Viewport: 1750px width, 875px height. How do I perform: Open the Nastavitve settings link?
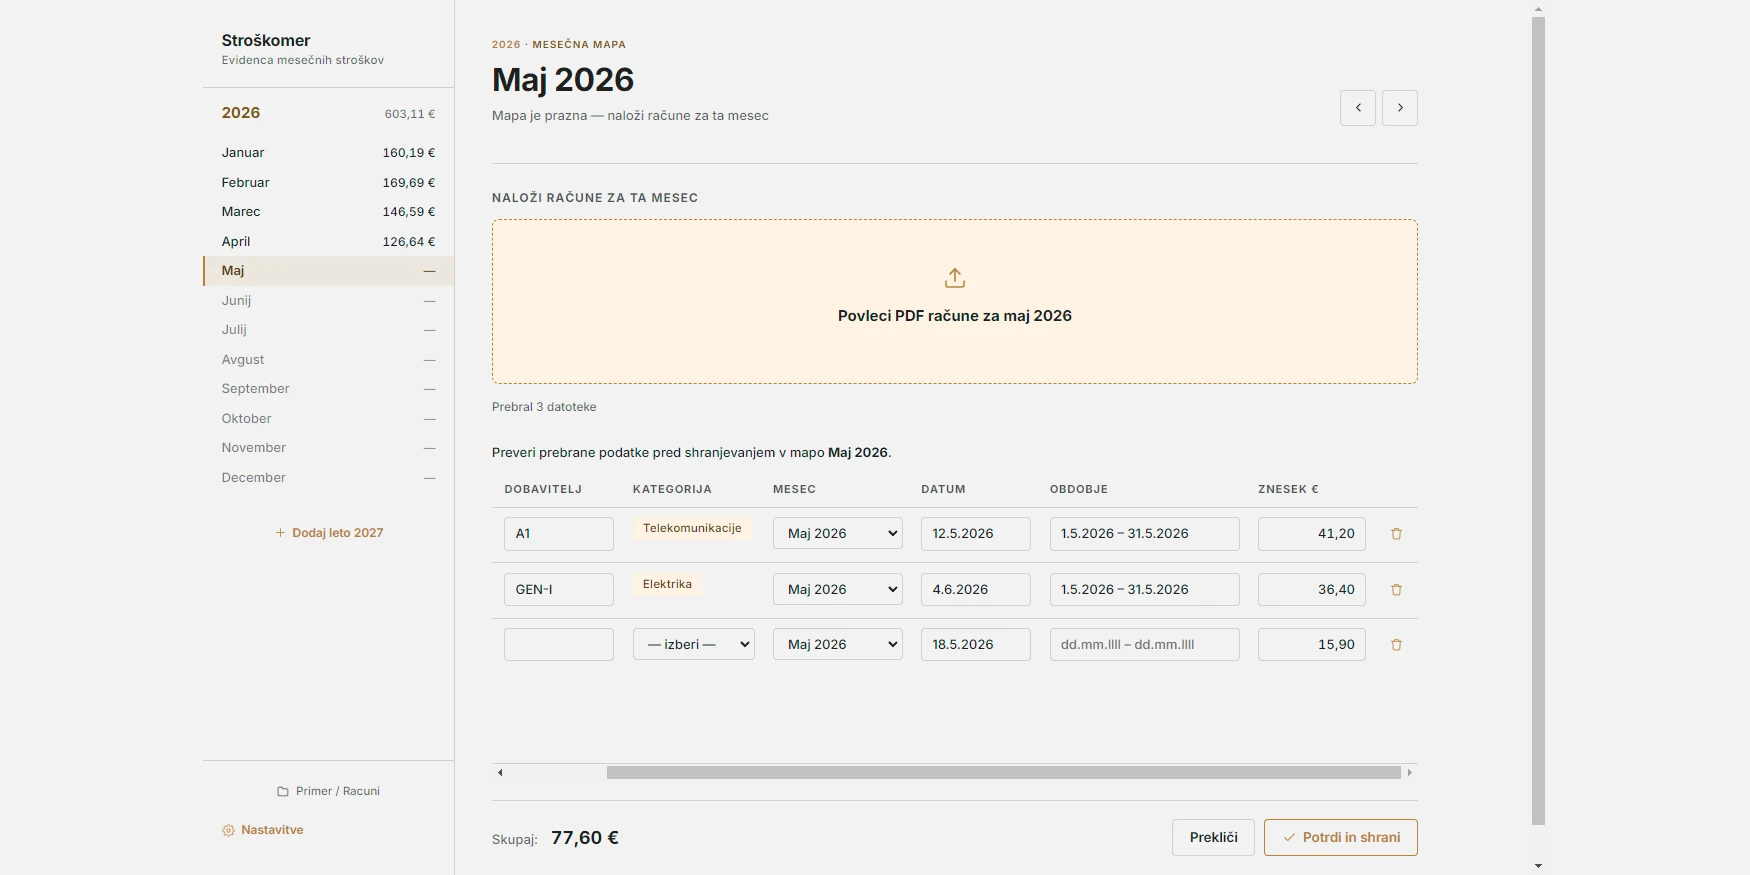[263, 831]
